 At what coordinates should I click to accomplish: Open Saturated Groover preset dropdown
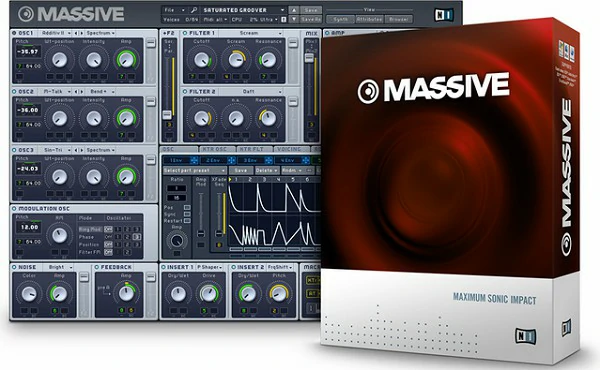coord(243,10)
